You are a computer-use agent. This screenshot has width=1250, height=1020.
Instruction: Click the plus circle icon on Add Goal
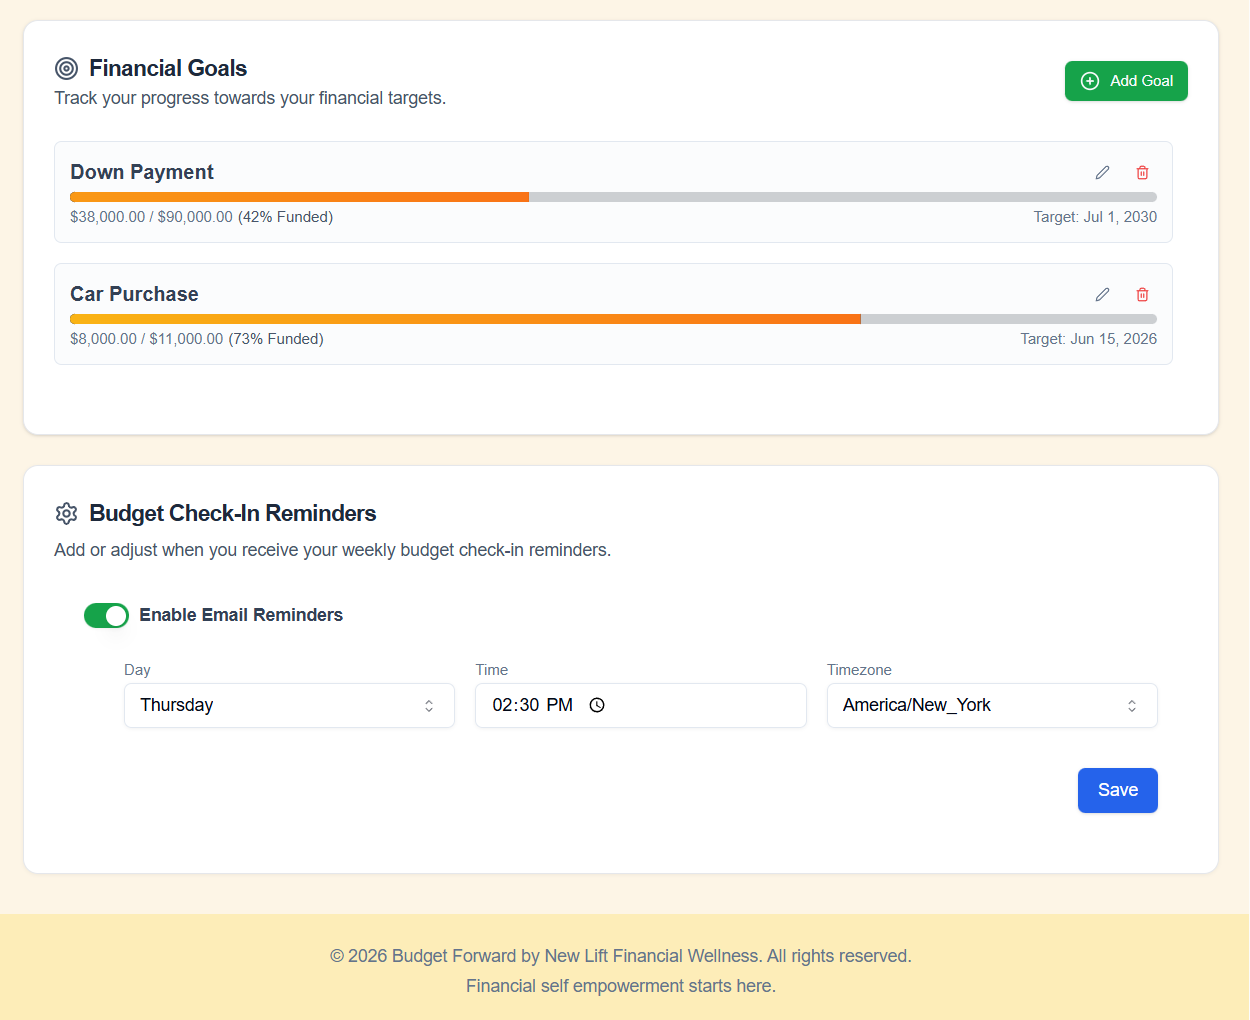coord(1088,81)
